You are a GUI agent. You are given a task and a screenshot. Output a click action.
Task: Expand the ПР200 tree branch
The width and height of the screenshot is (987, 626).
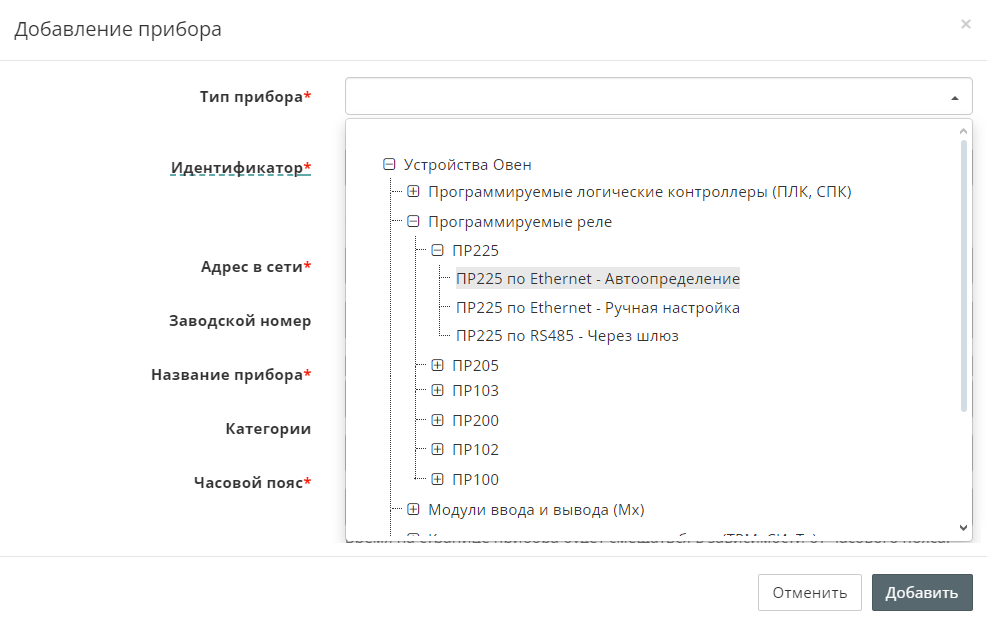pyautogui.click(x=437, y=421)
